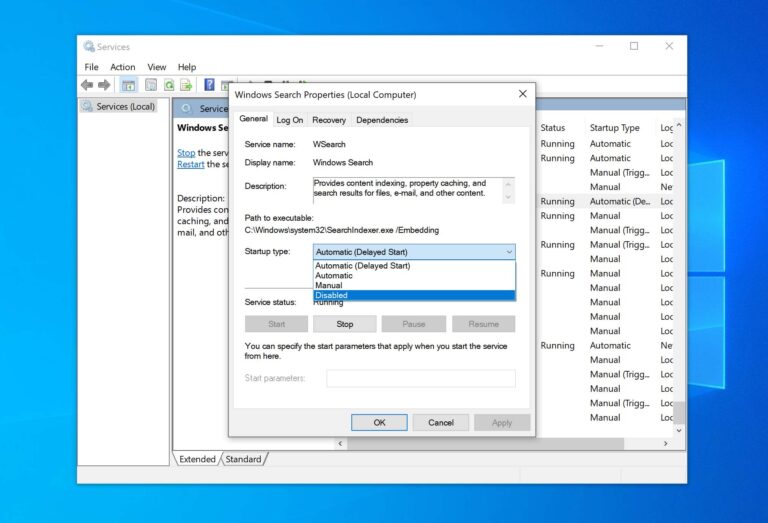The width and height of the screenshot is (768, 523).
Task: Switch to the Log On tab
Action: pyautogui.click(x=289, y=120)
